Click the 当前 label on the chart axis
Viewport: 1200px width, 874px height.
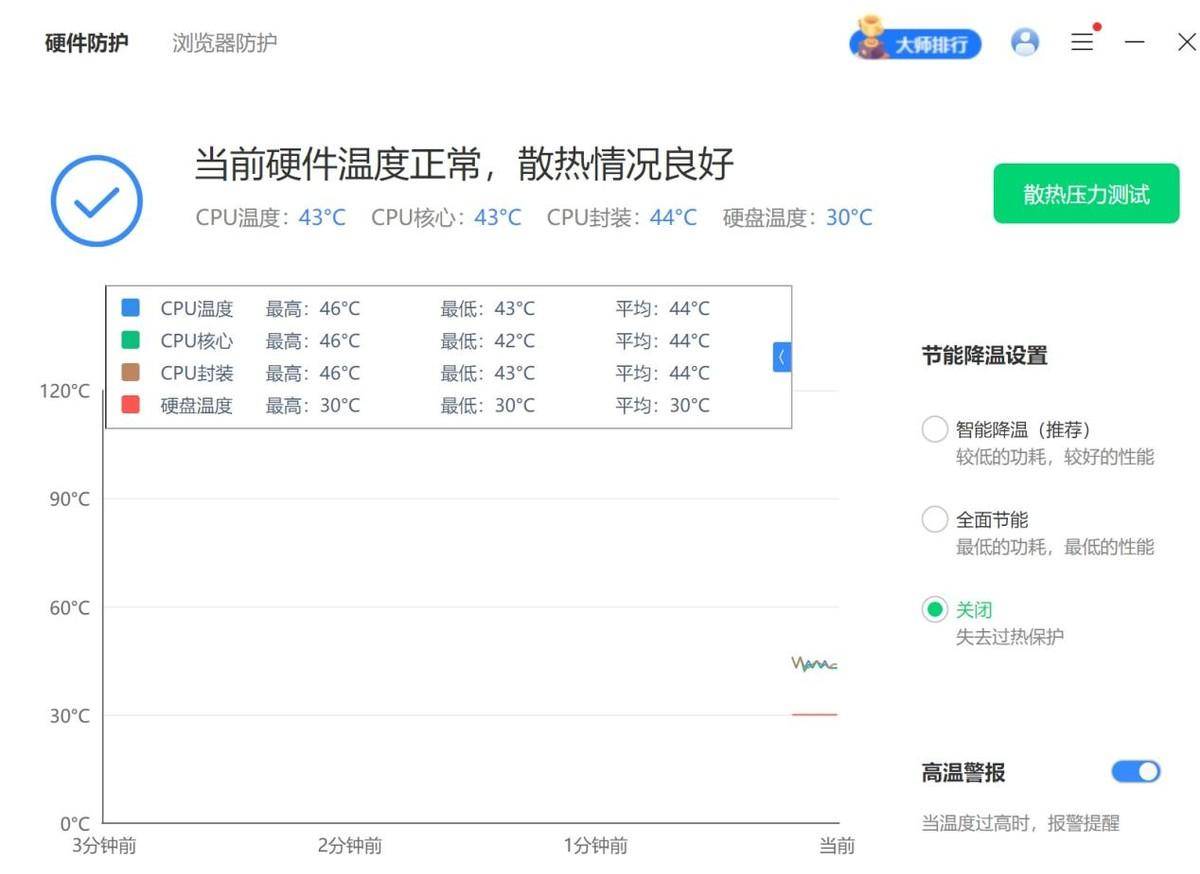(x=836, y=846)
